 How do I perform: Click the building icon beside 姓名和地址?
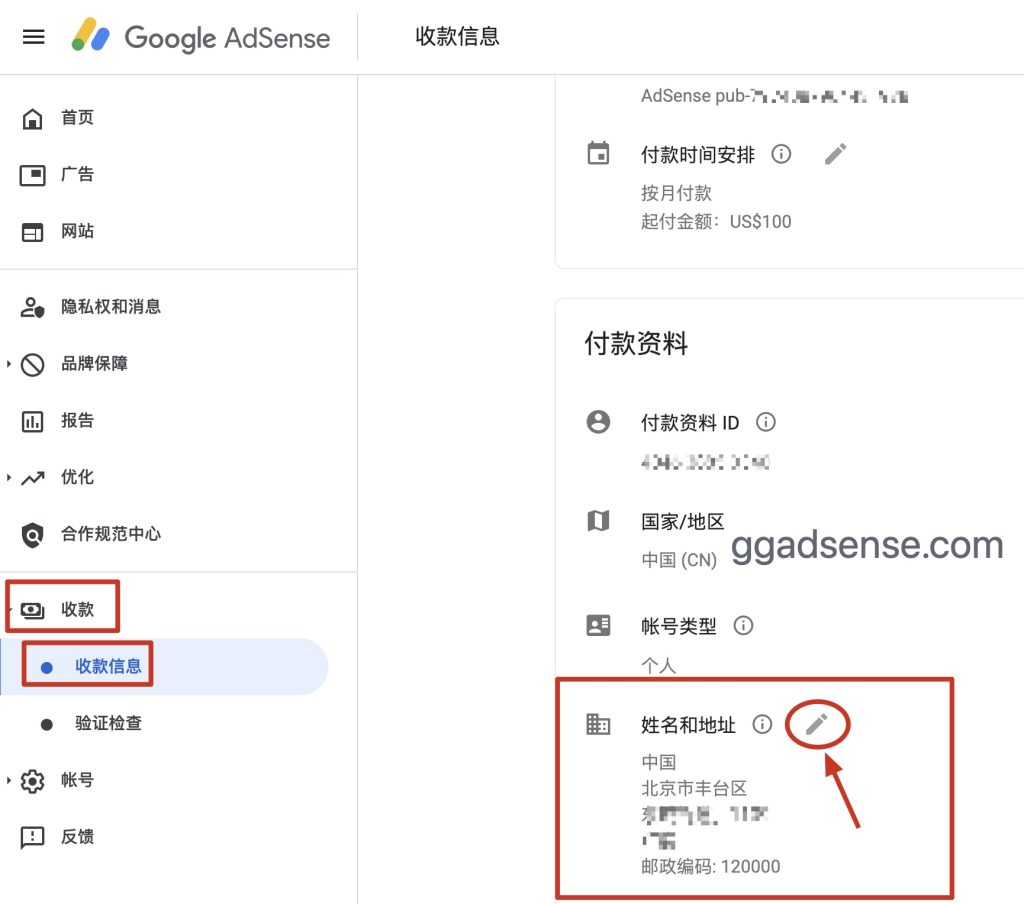[598, 724]
